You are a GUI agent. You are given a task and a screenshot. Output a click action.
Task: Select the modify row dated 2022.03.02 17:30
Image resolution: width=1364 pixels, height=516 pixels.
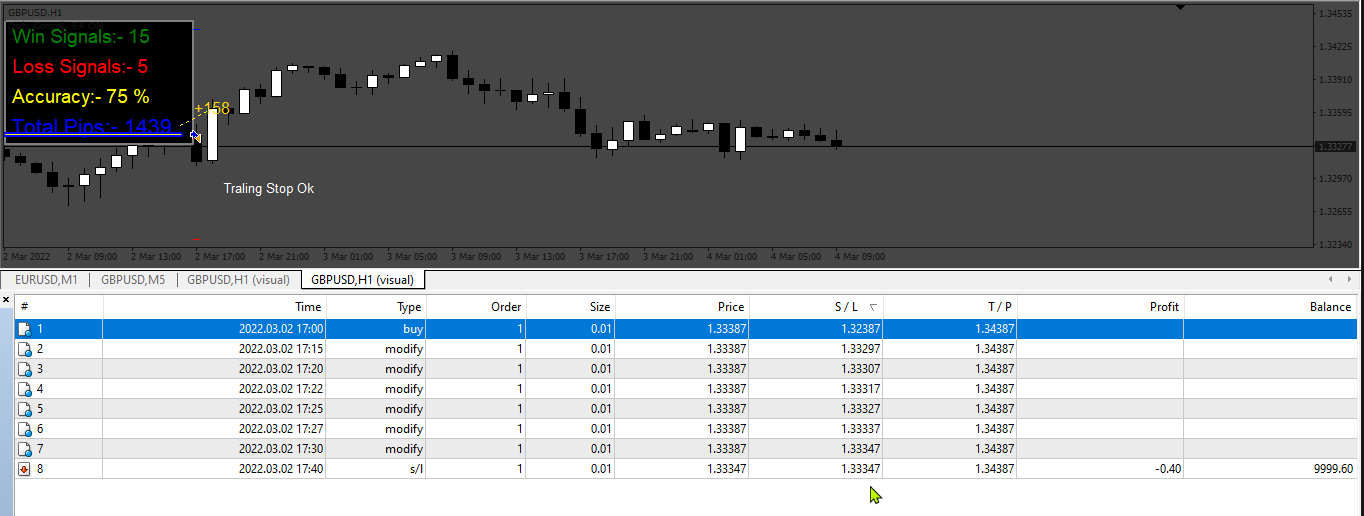coord(686,449)
